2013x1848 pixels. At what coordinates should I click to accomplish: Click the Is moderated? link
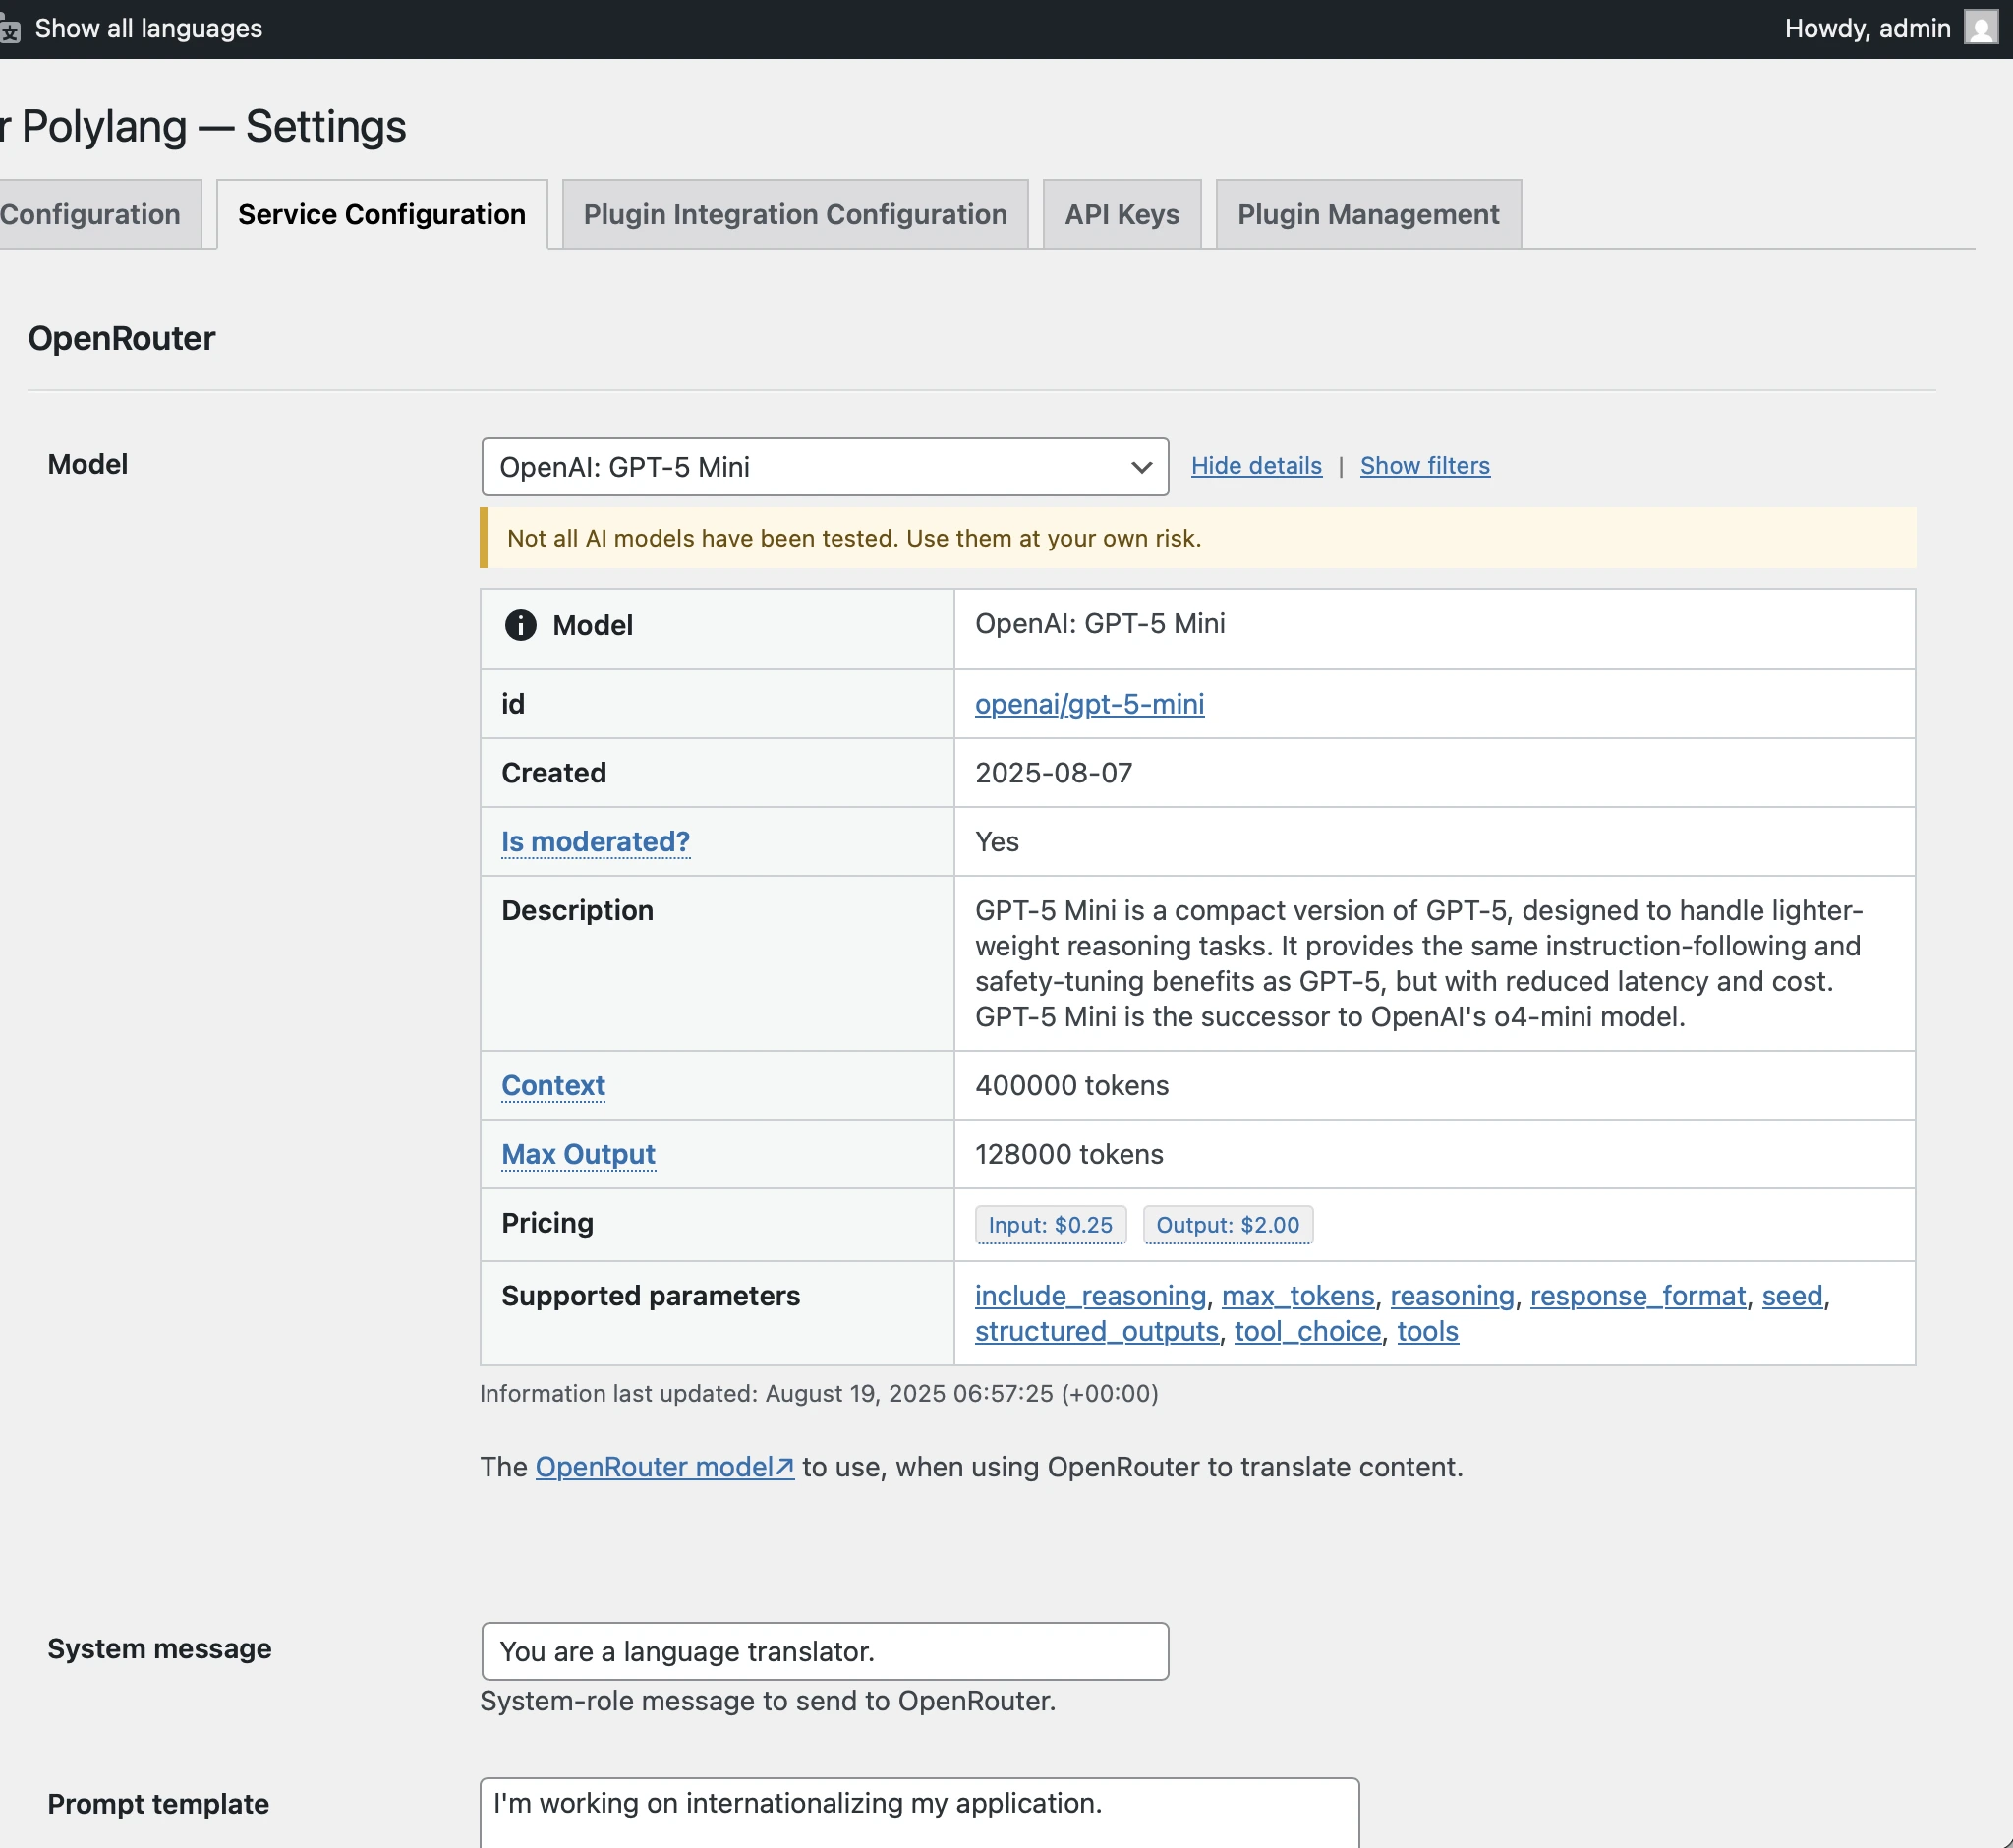[595, 842]
